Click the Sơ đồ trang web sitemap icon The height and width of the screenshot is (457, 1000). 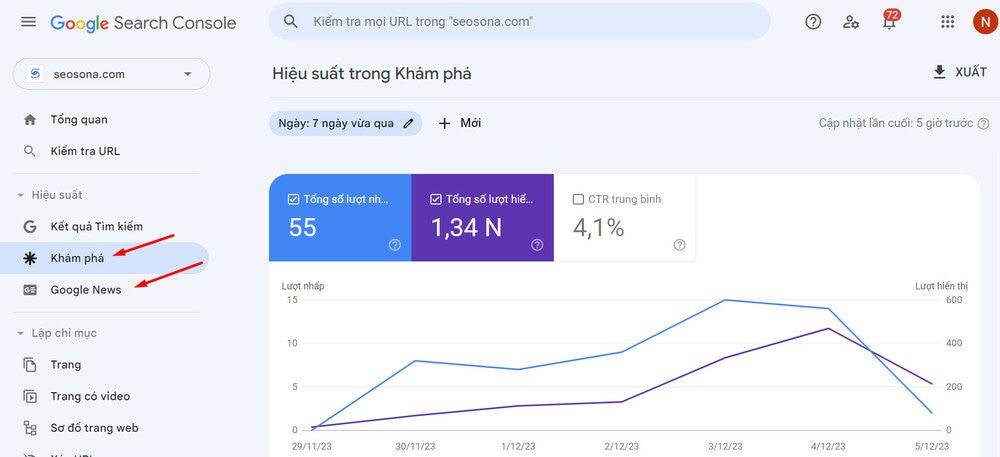[x=29, y=428]
